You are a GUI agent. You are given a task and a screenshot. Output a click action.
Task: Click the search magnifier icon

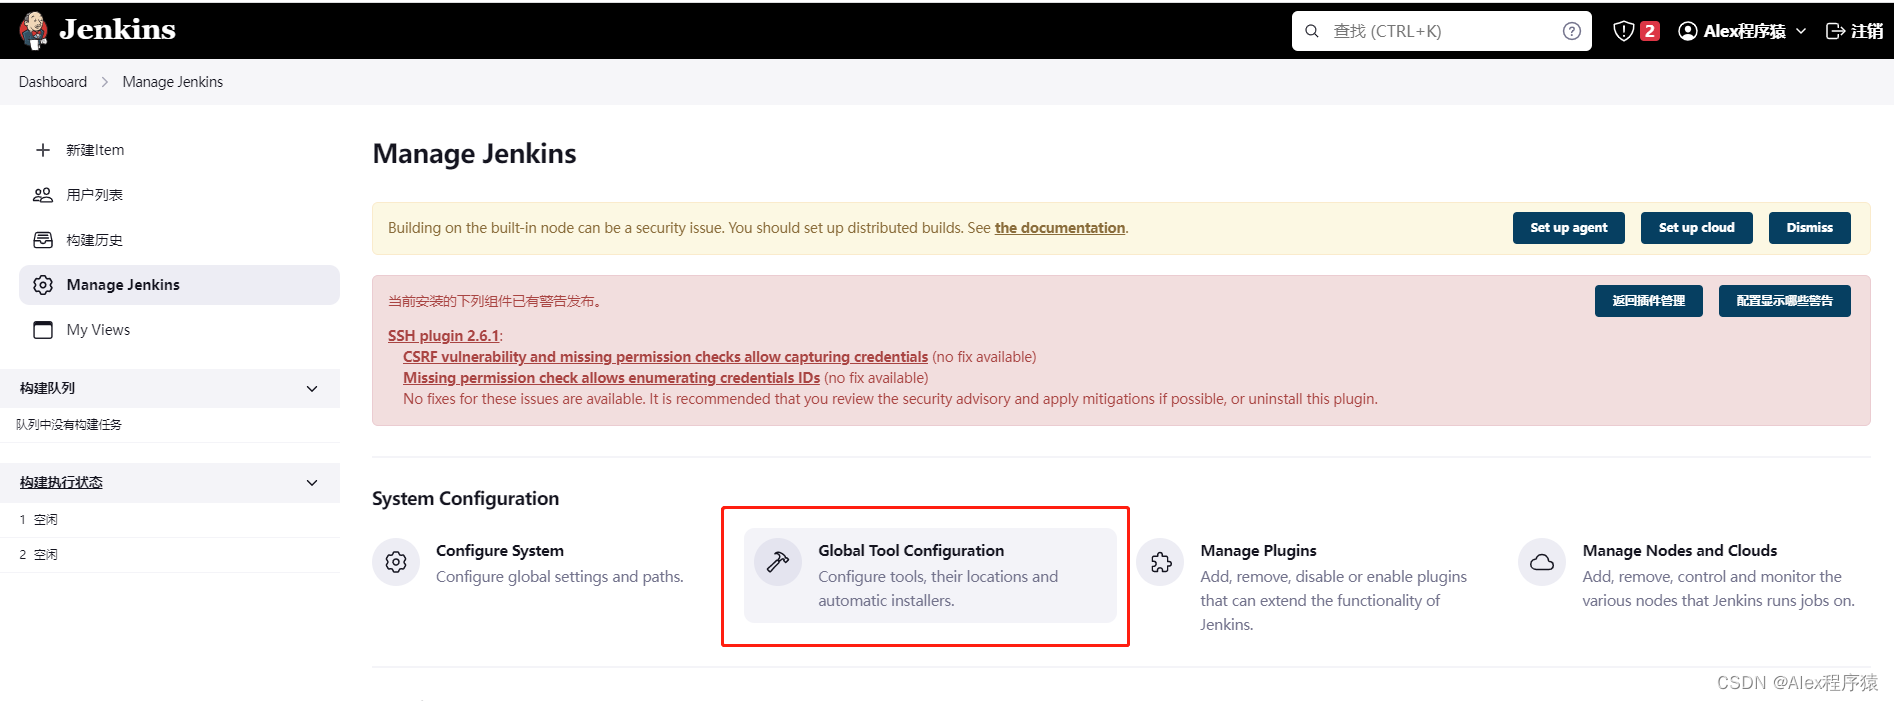[x=1312, y=31]
